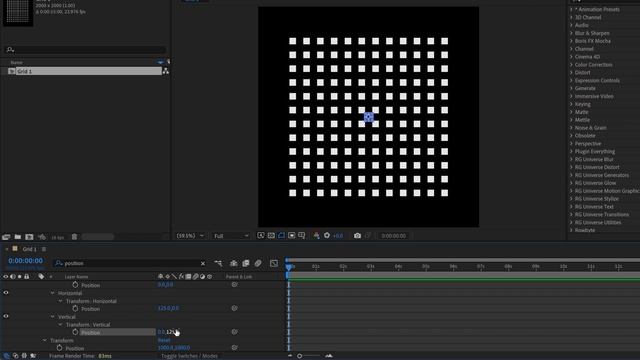Open the Grid 1 timeline panel menu
This screenshot has height=360, width=640.
point(44,249)
